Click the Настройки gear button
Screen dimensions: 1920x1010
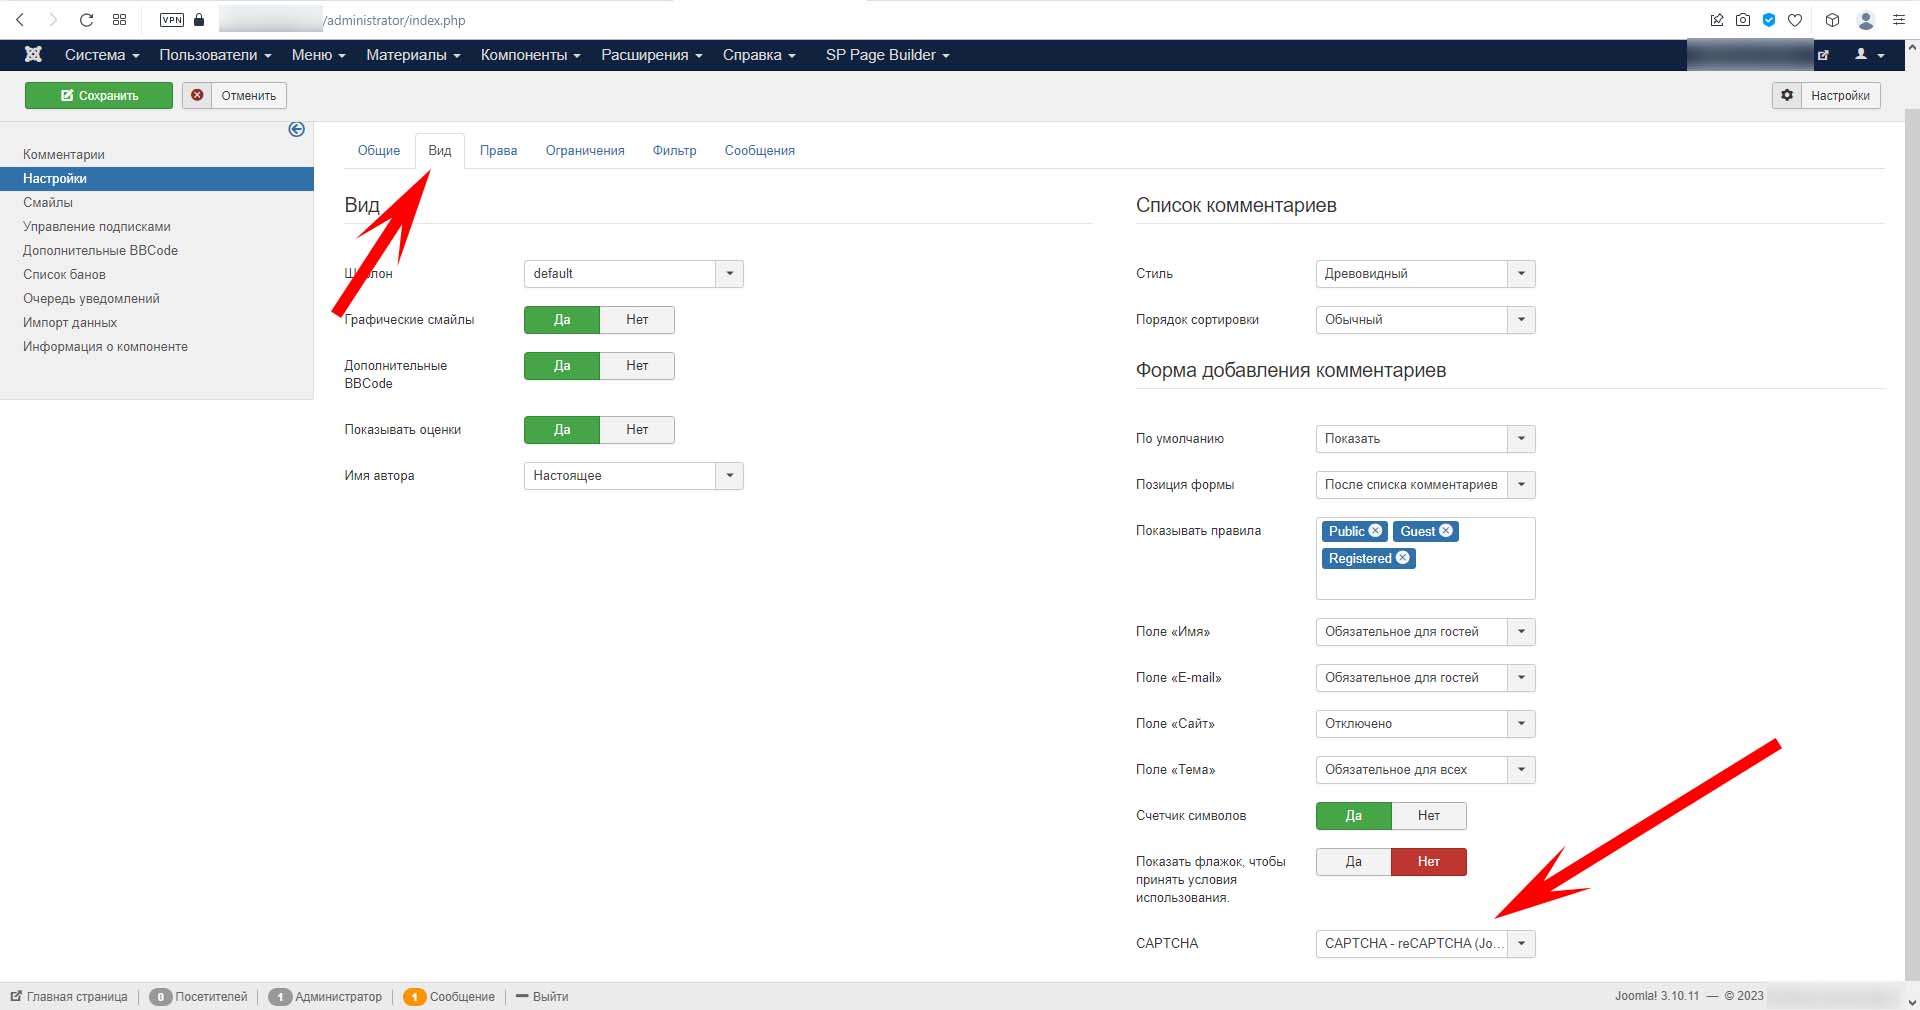pos(1826,96)
